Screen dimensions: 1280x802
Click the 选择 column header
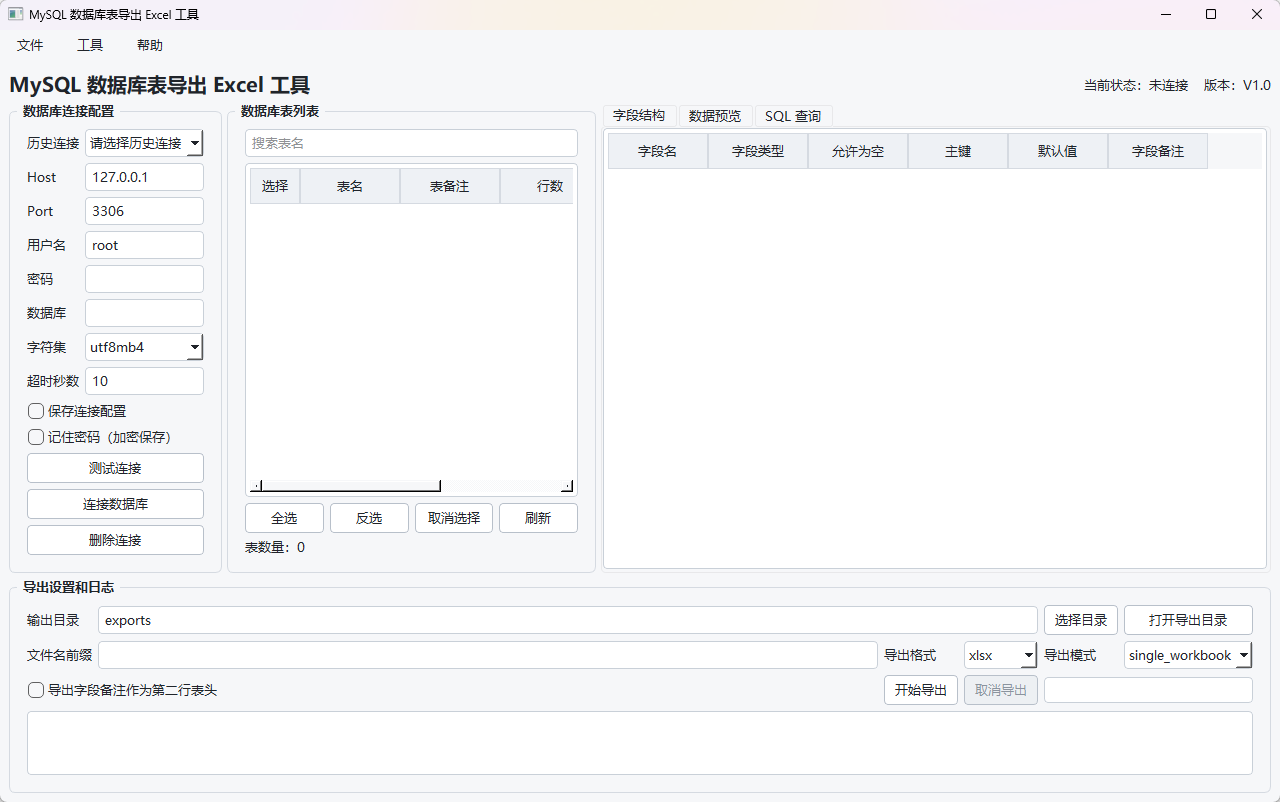[x=275, y=186]
